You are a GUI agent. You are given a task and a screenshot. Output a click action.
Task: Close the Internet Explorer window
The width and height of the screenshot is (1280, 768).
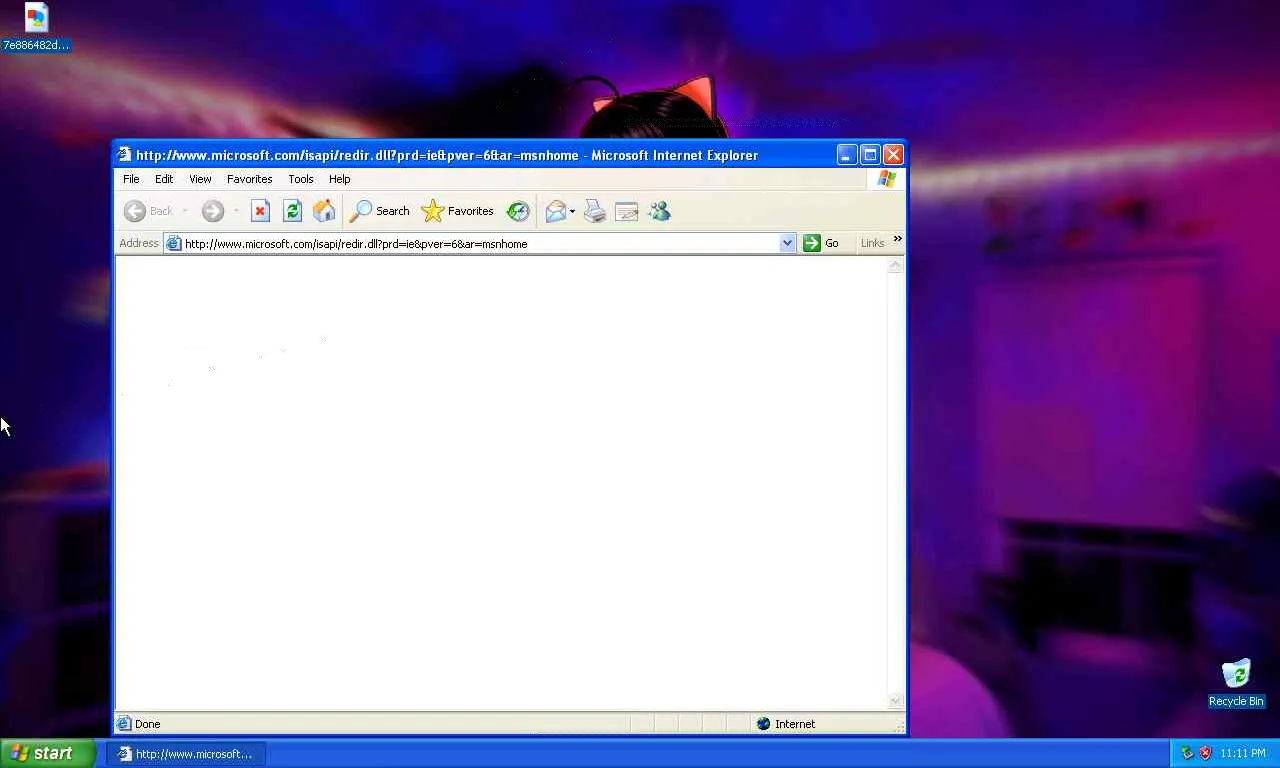tap(893, 155)
